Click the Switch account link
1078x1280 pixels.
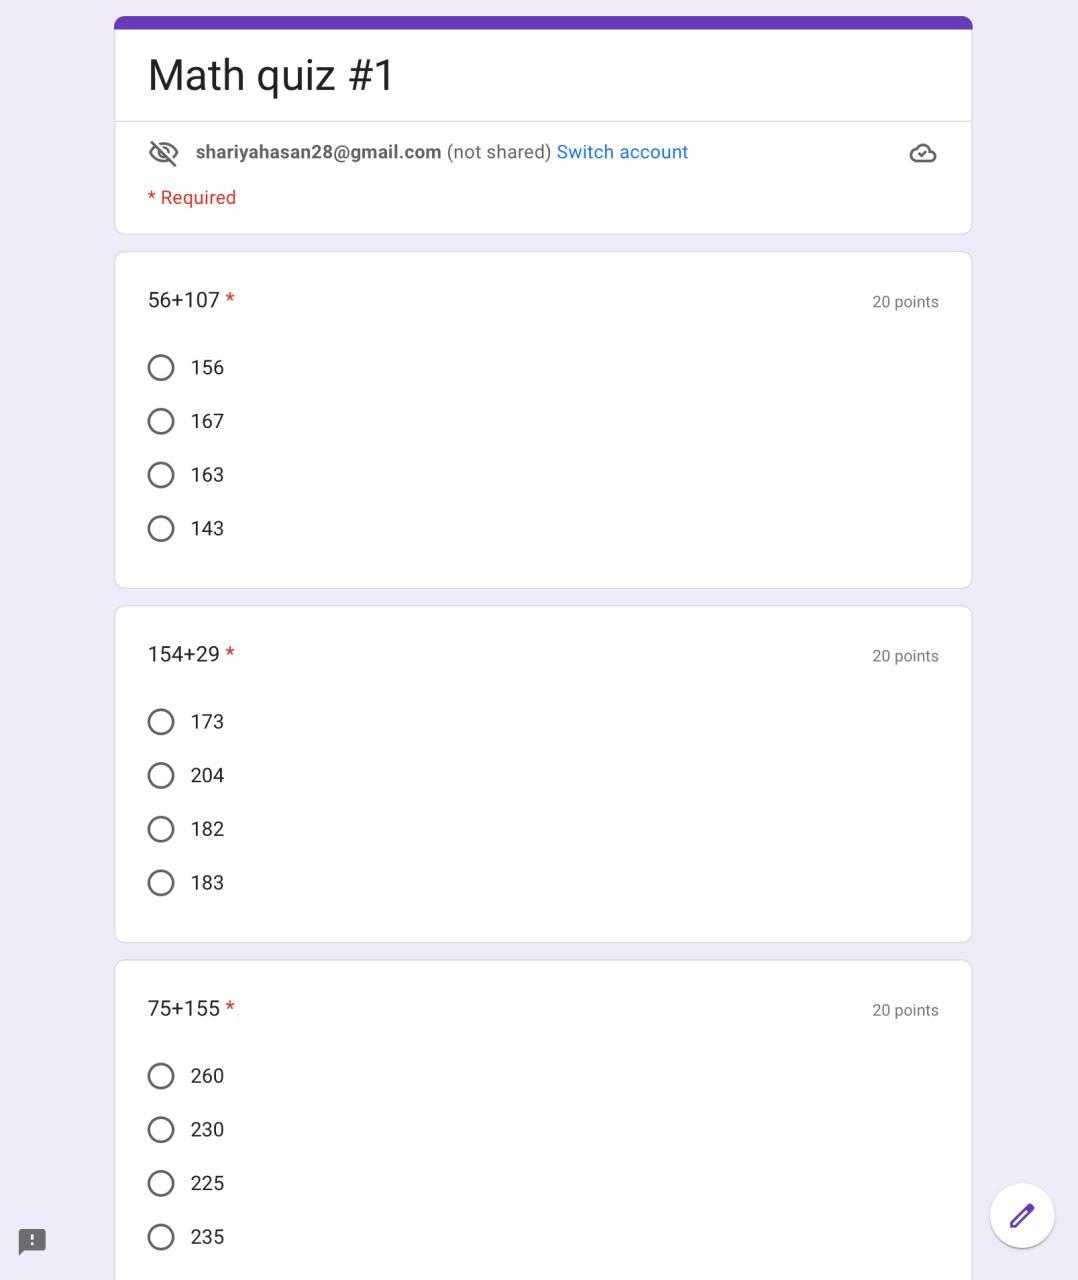pos(622,152)
